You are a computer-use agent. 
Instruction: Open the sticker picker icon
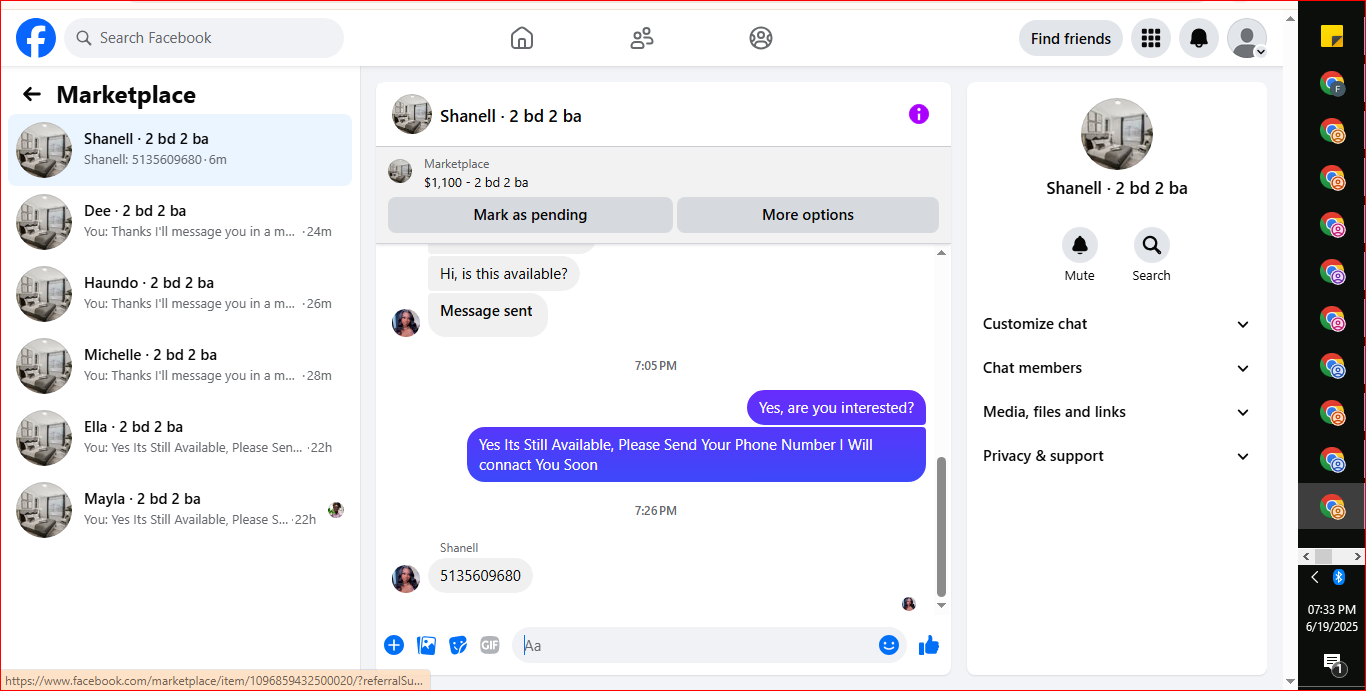[x=458, y=645]
